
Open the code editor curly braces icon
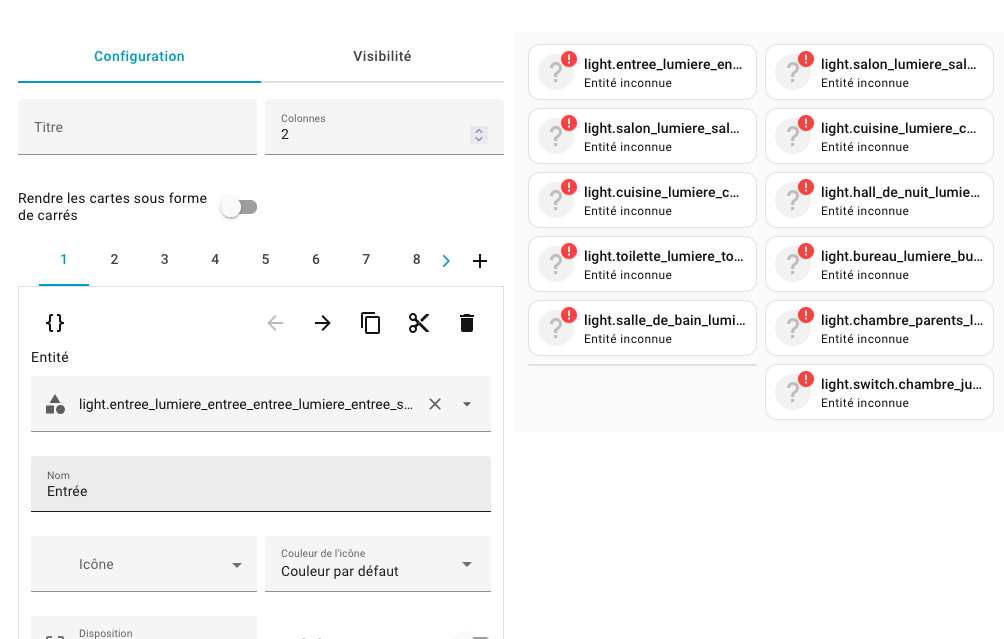[x=55, y=323]
